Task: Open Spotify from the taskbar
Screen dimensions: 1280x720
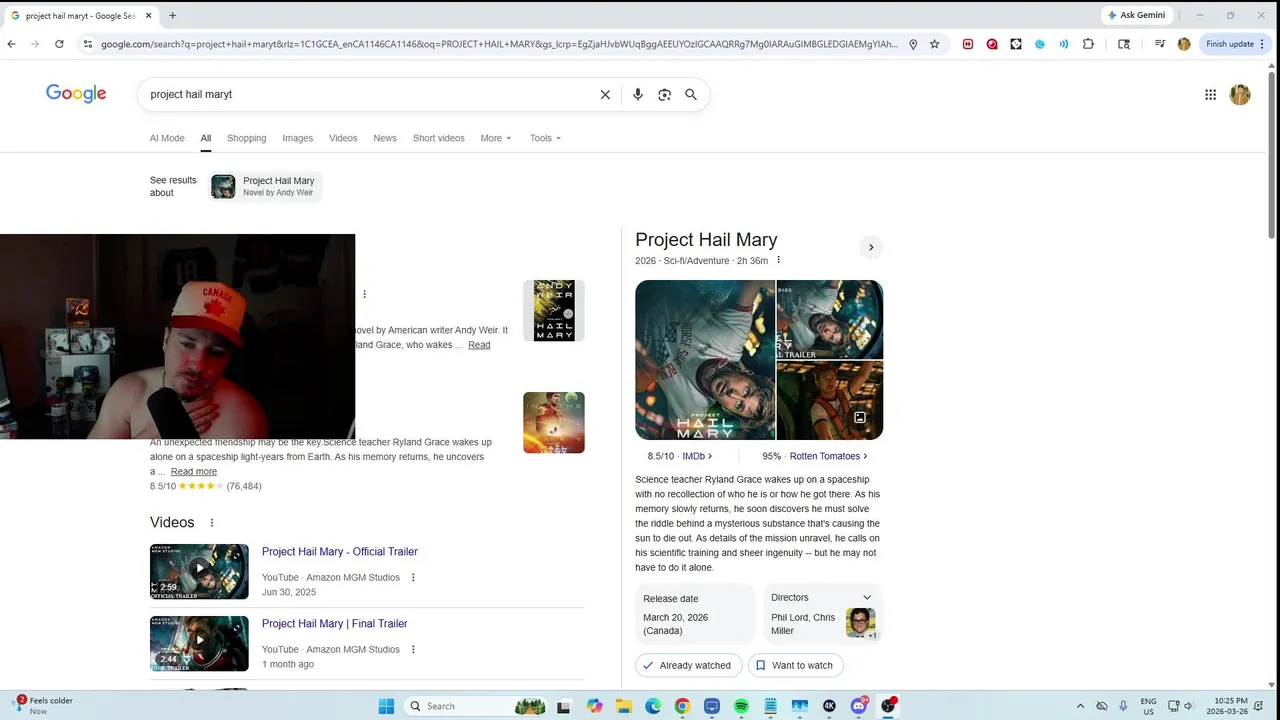Action: point(741,706)
